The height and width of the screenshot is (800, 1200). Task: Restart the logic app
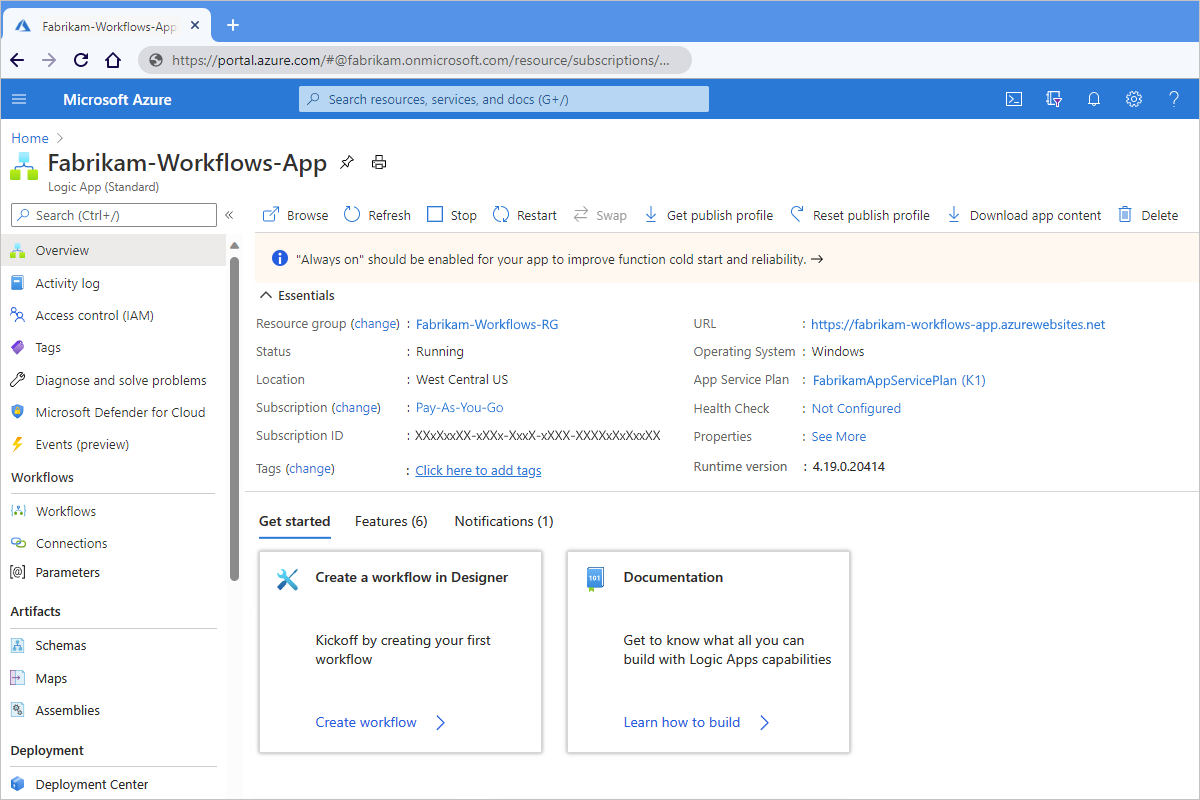coord(524,214)
